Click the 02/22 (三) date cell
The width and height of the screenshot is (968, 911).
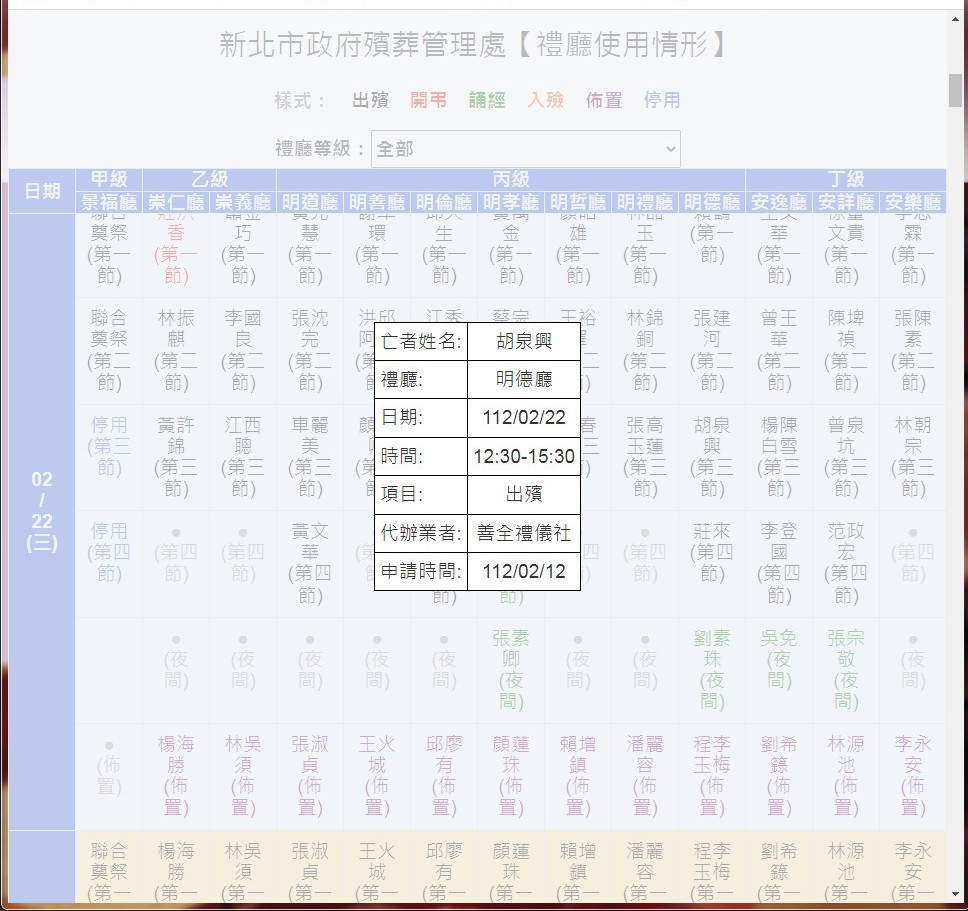41,510
